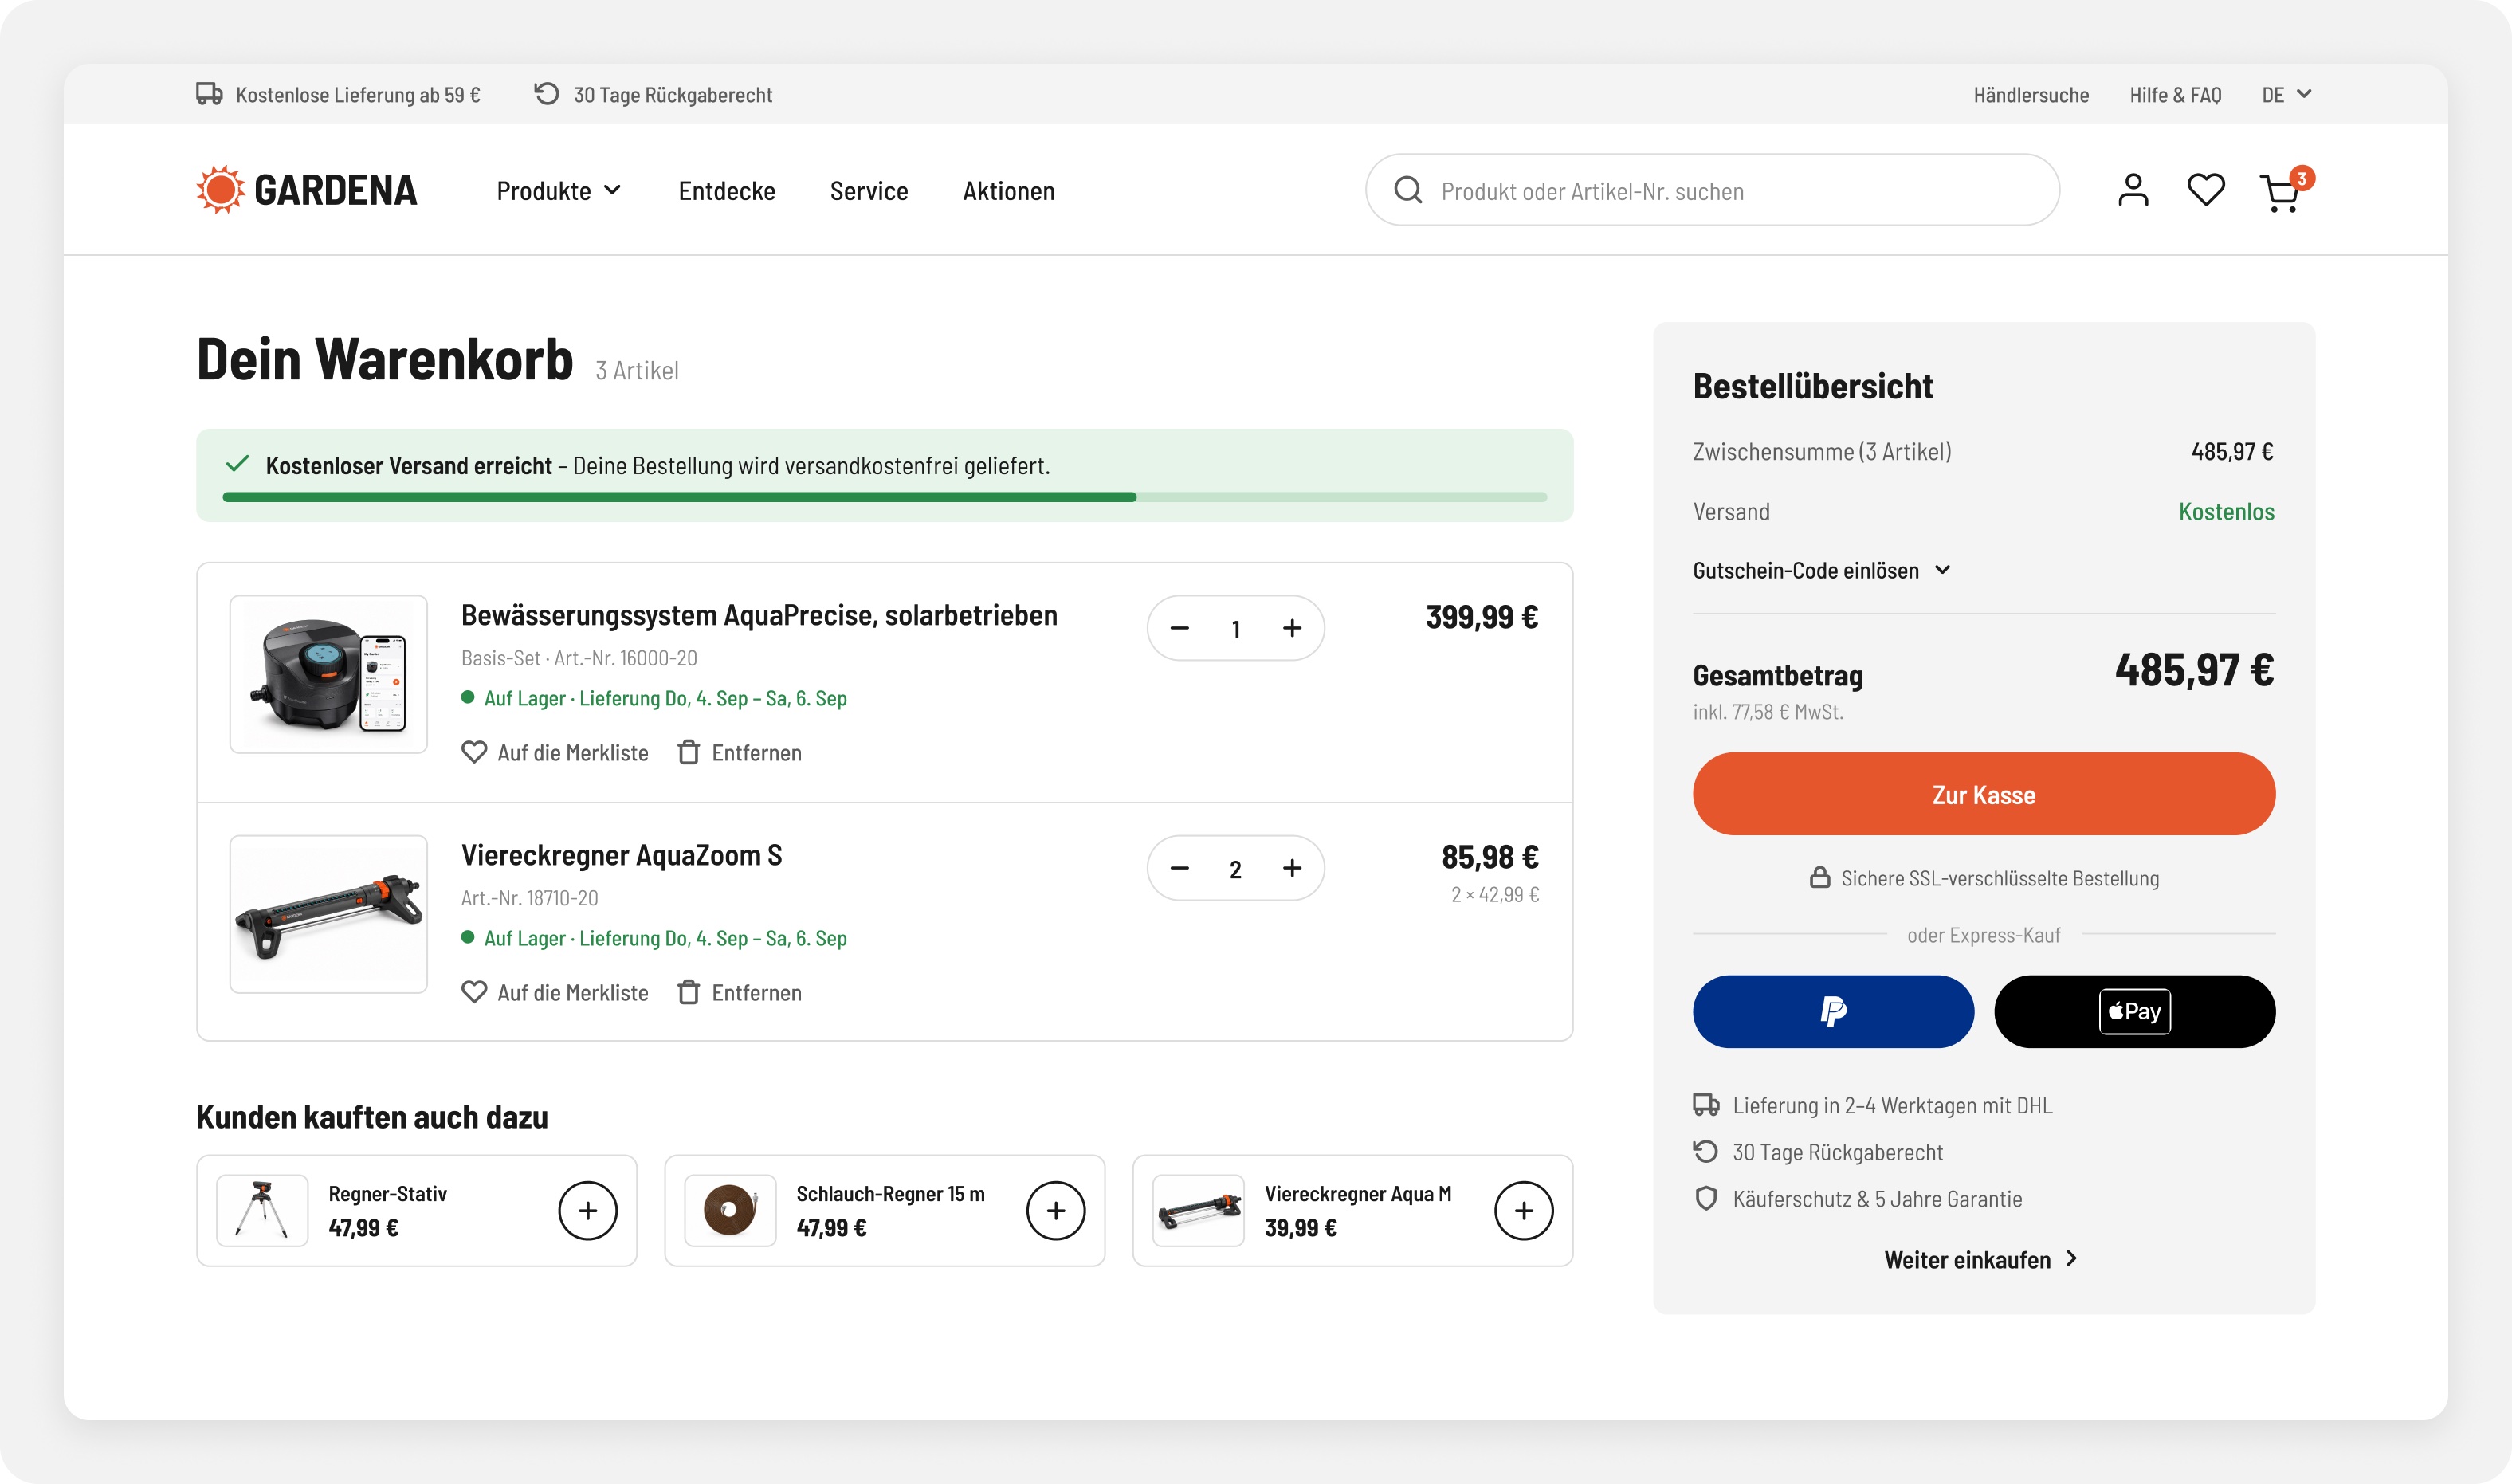Click the 399,99 € item price

click(x=1482, y=617)
